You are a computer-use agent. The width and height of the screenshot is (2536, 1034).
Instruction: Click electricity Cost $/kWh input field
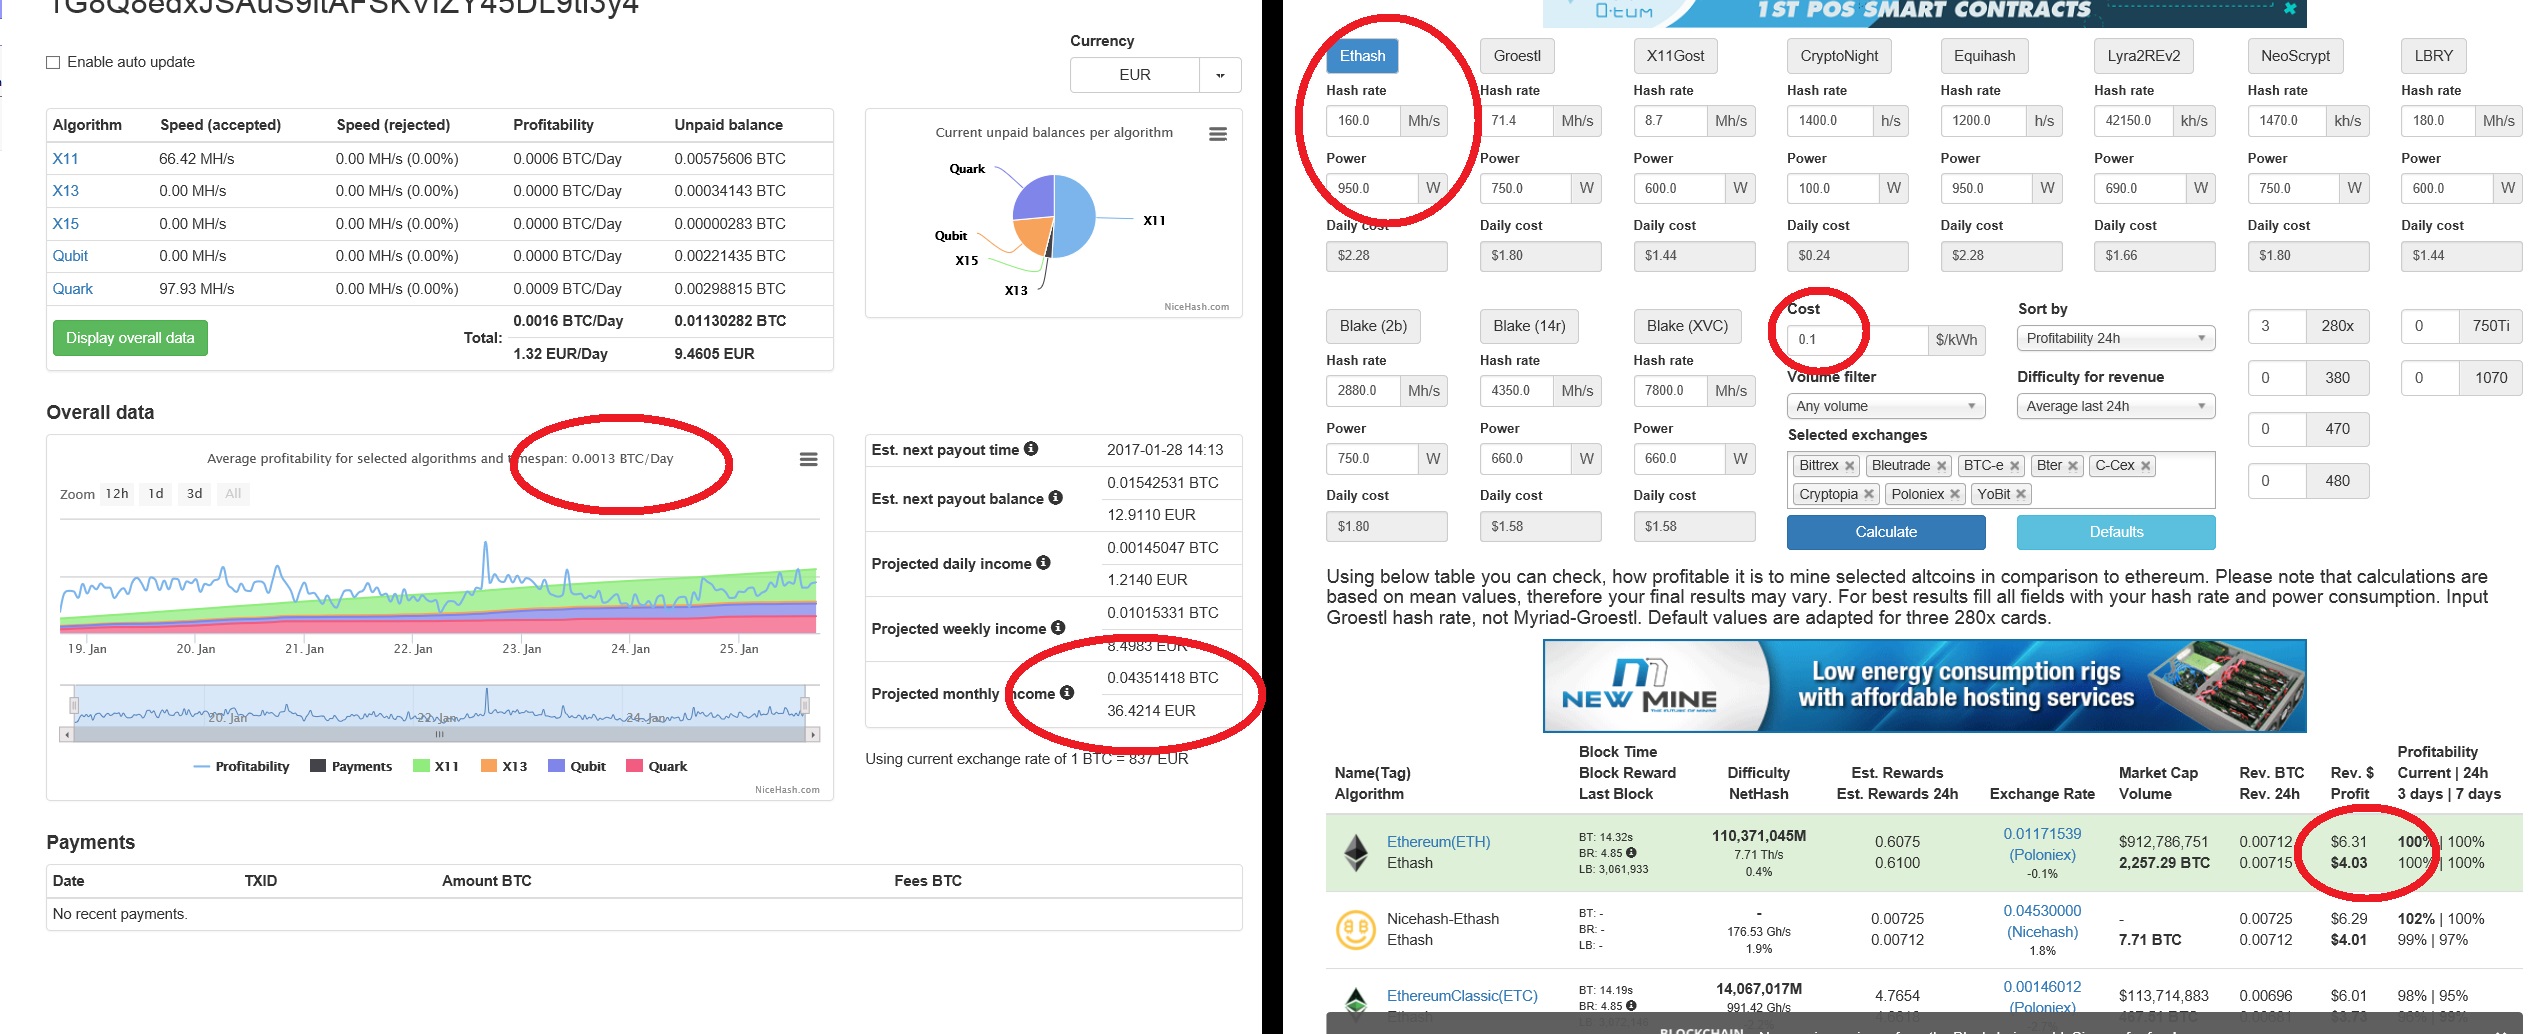coord(1857,340)
